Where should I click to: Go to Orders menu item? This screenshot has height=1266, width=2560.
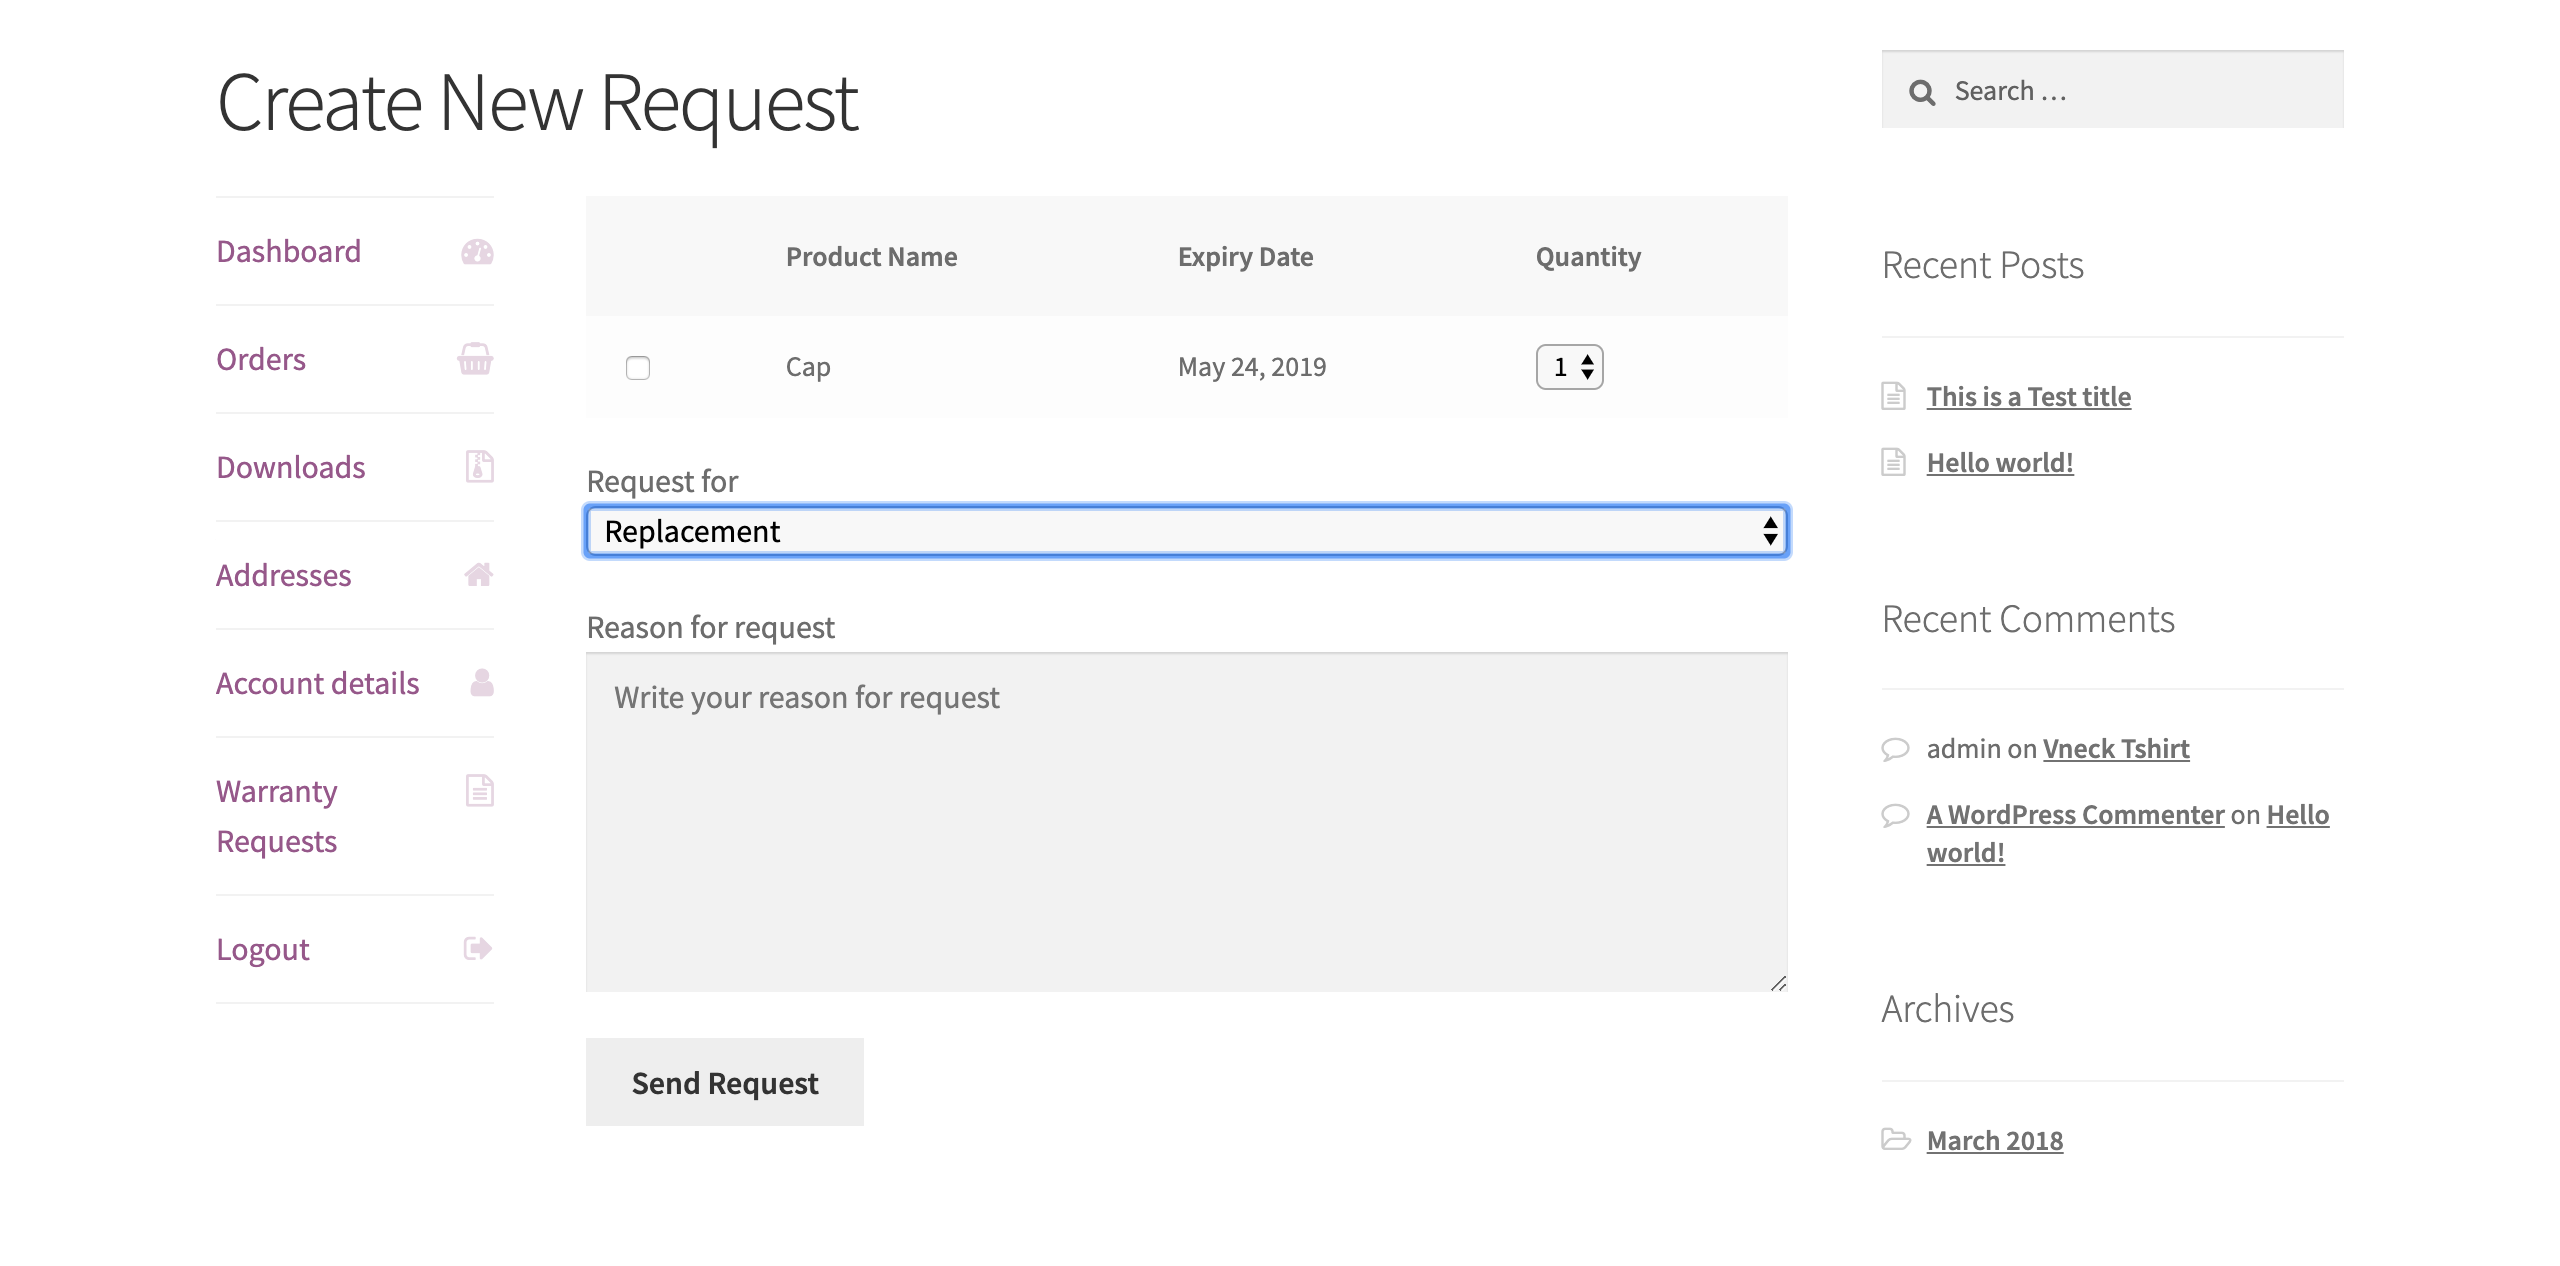pos(261,359)
